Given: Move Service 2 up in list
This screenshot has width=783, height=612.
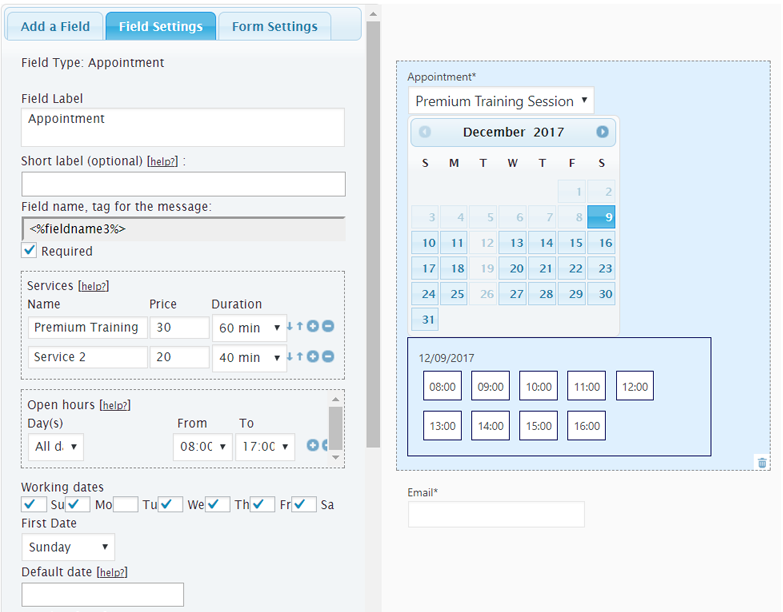Looking at the screenshot, I should click(x=300, y=357).
